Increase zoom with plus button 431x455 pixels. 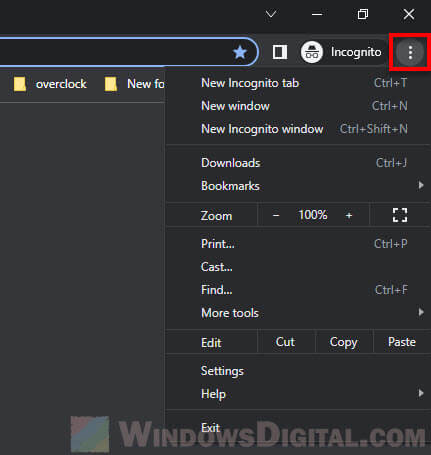[349, 215]
